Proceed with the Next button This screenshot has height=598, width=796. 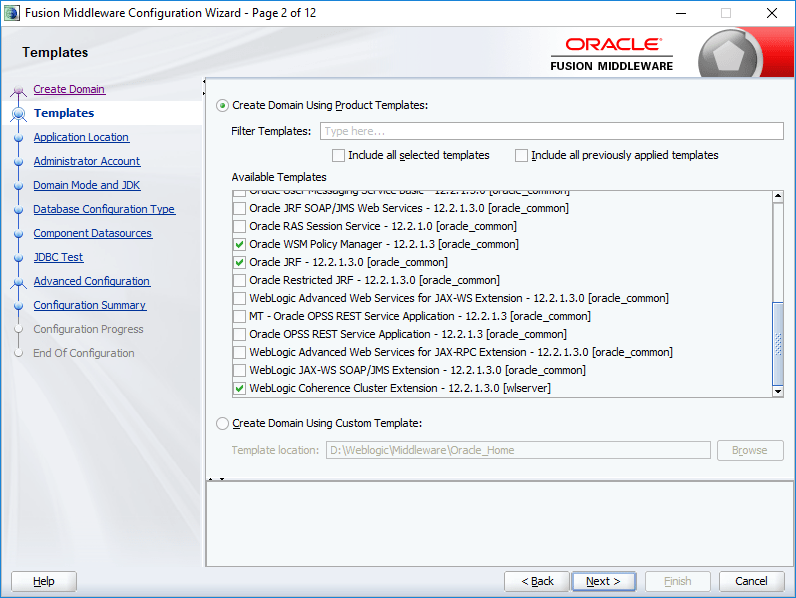[604, 581]
